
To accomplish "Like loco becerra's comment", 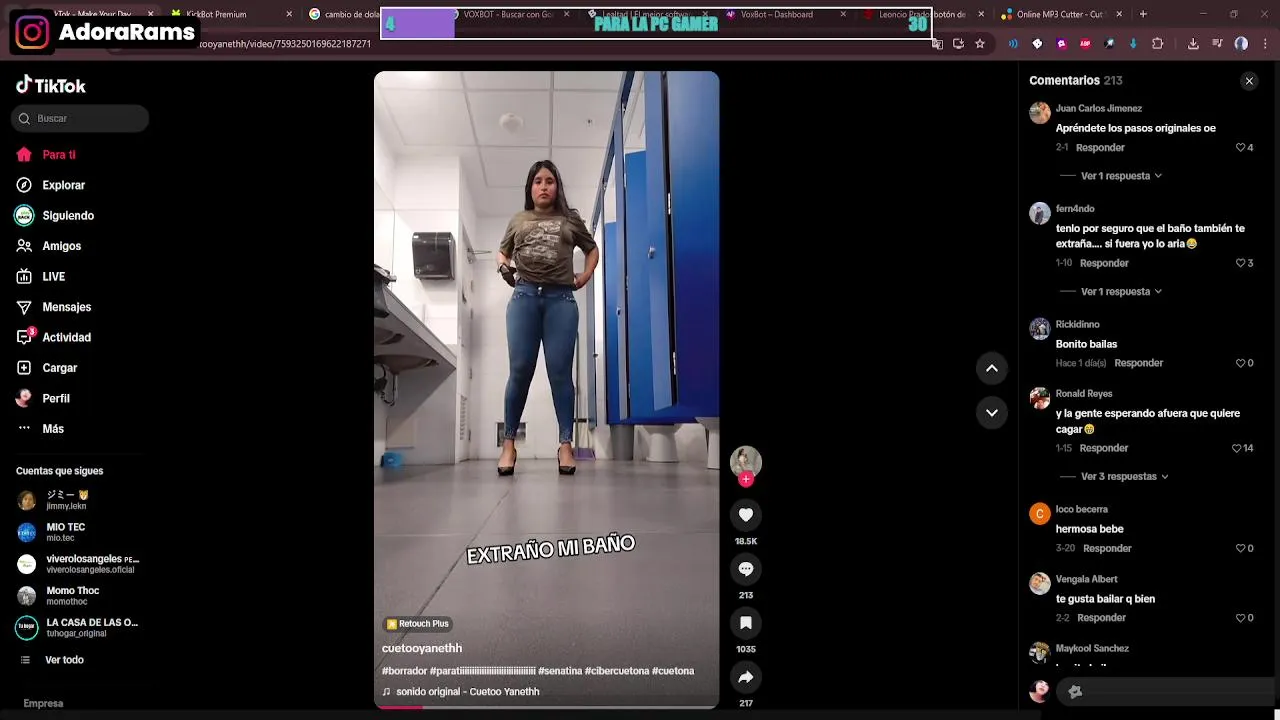I will tap(1240, 548).
